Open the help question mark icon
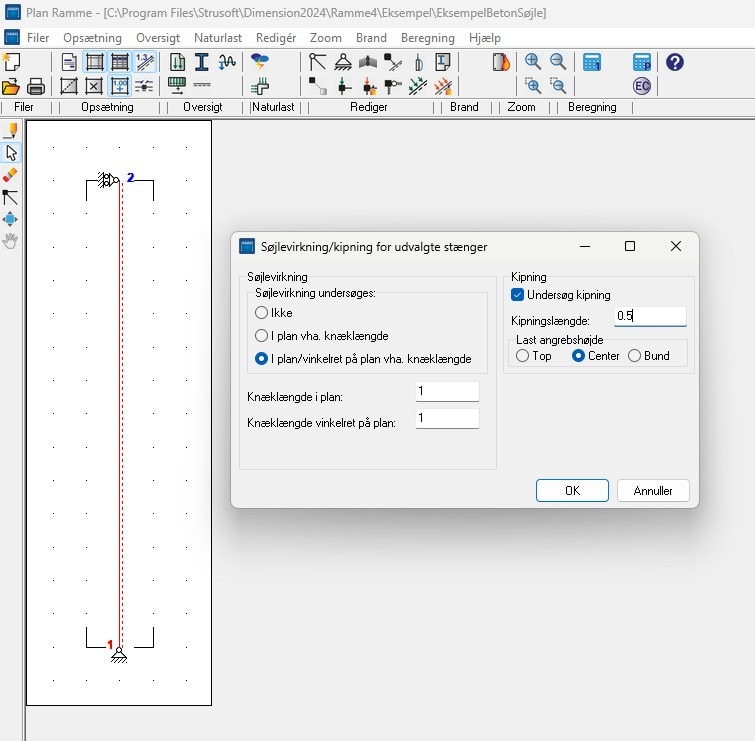 point(675,62)
